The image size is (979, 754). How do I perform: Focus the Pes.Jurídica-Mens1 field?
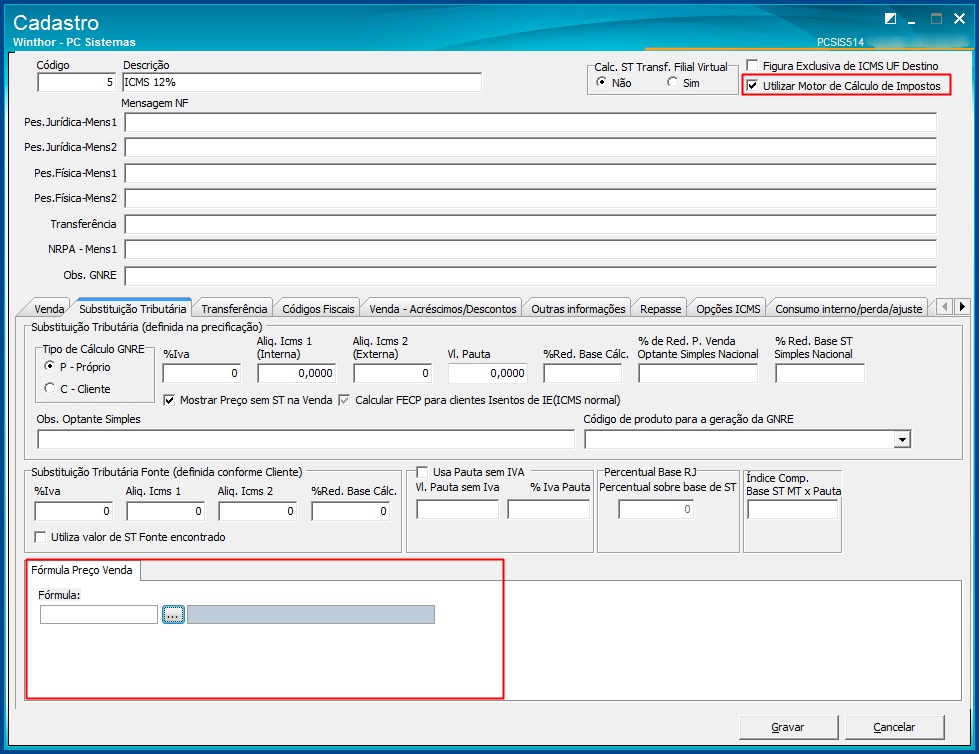click(x=531, y=122)
